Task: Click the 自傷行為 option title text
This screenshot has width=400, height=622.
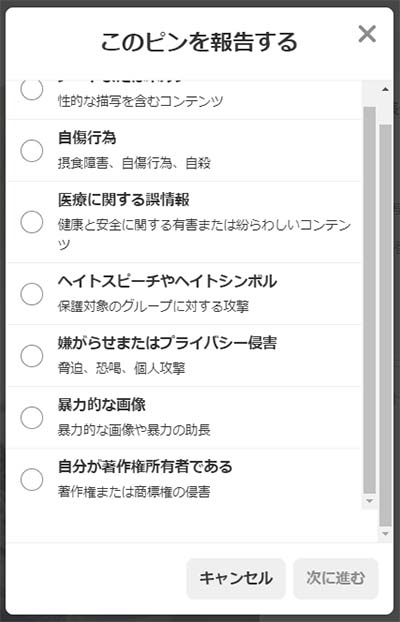Action: pos(87,138)
